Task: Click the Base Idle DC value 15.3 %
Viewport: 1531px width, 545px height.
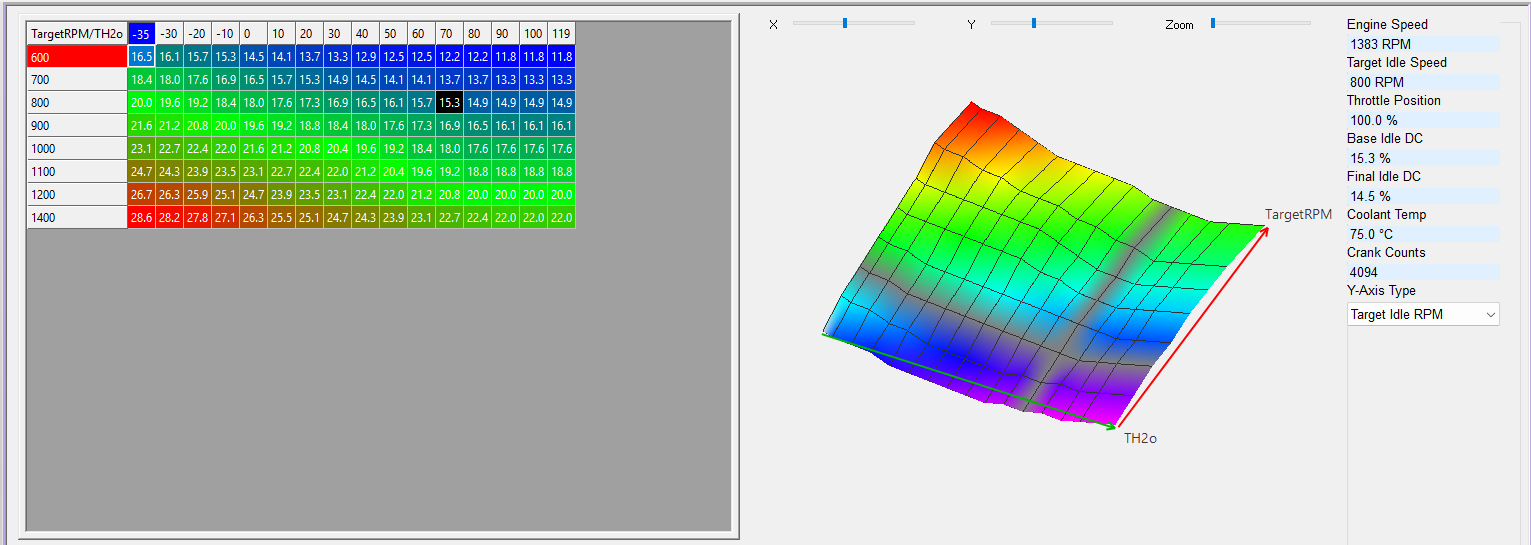Action: pos(1423,158)
